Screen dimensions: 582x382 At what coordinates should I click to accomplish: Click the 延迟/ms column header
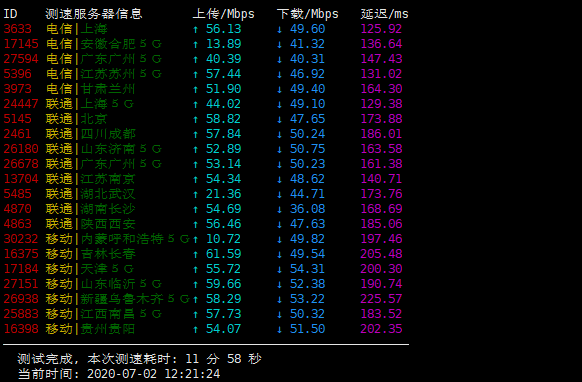384,14
